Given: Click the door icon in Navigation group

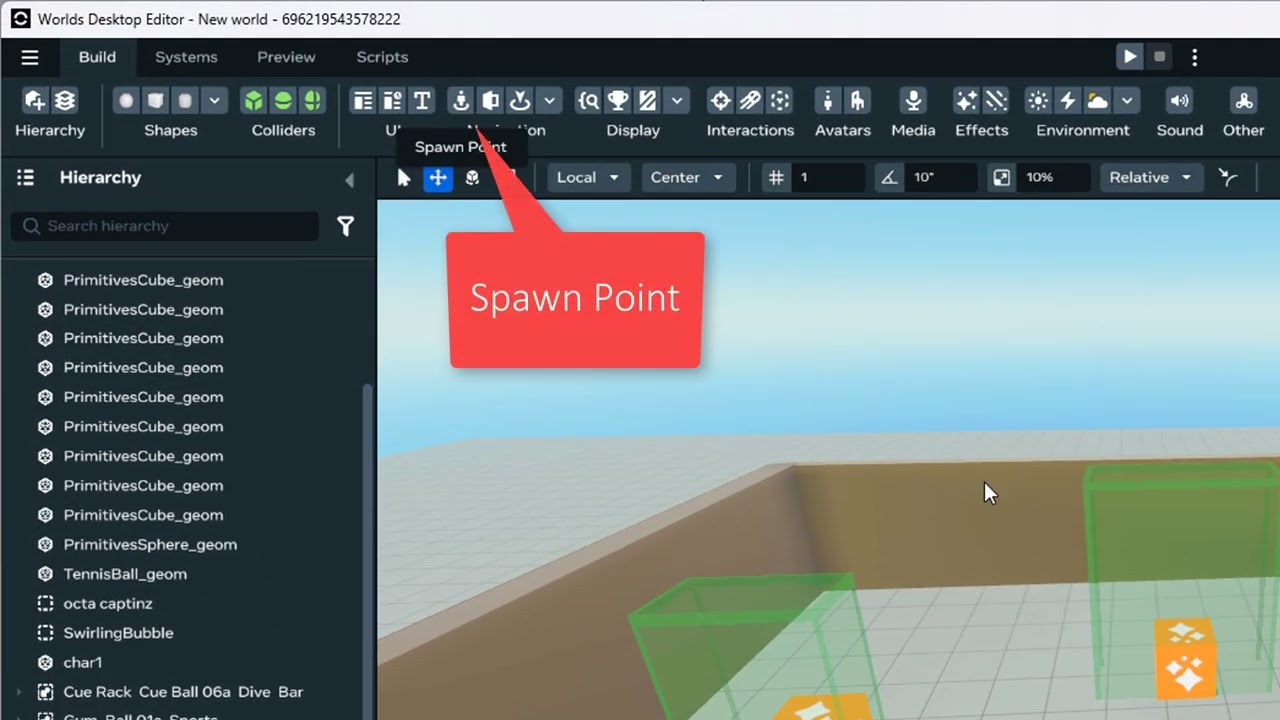Looking at the screenshot, I should tap(490, 101).
